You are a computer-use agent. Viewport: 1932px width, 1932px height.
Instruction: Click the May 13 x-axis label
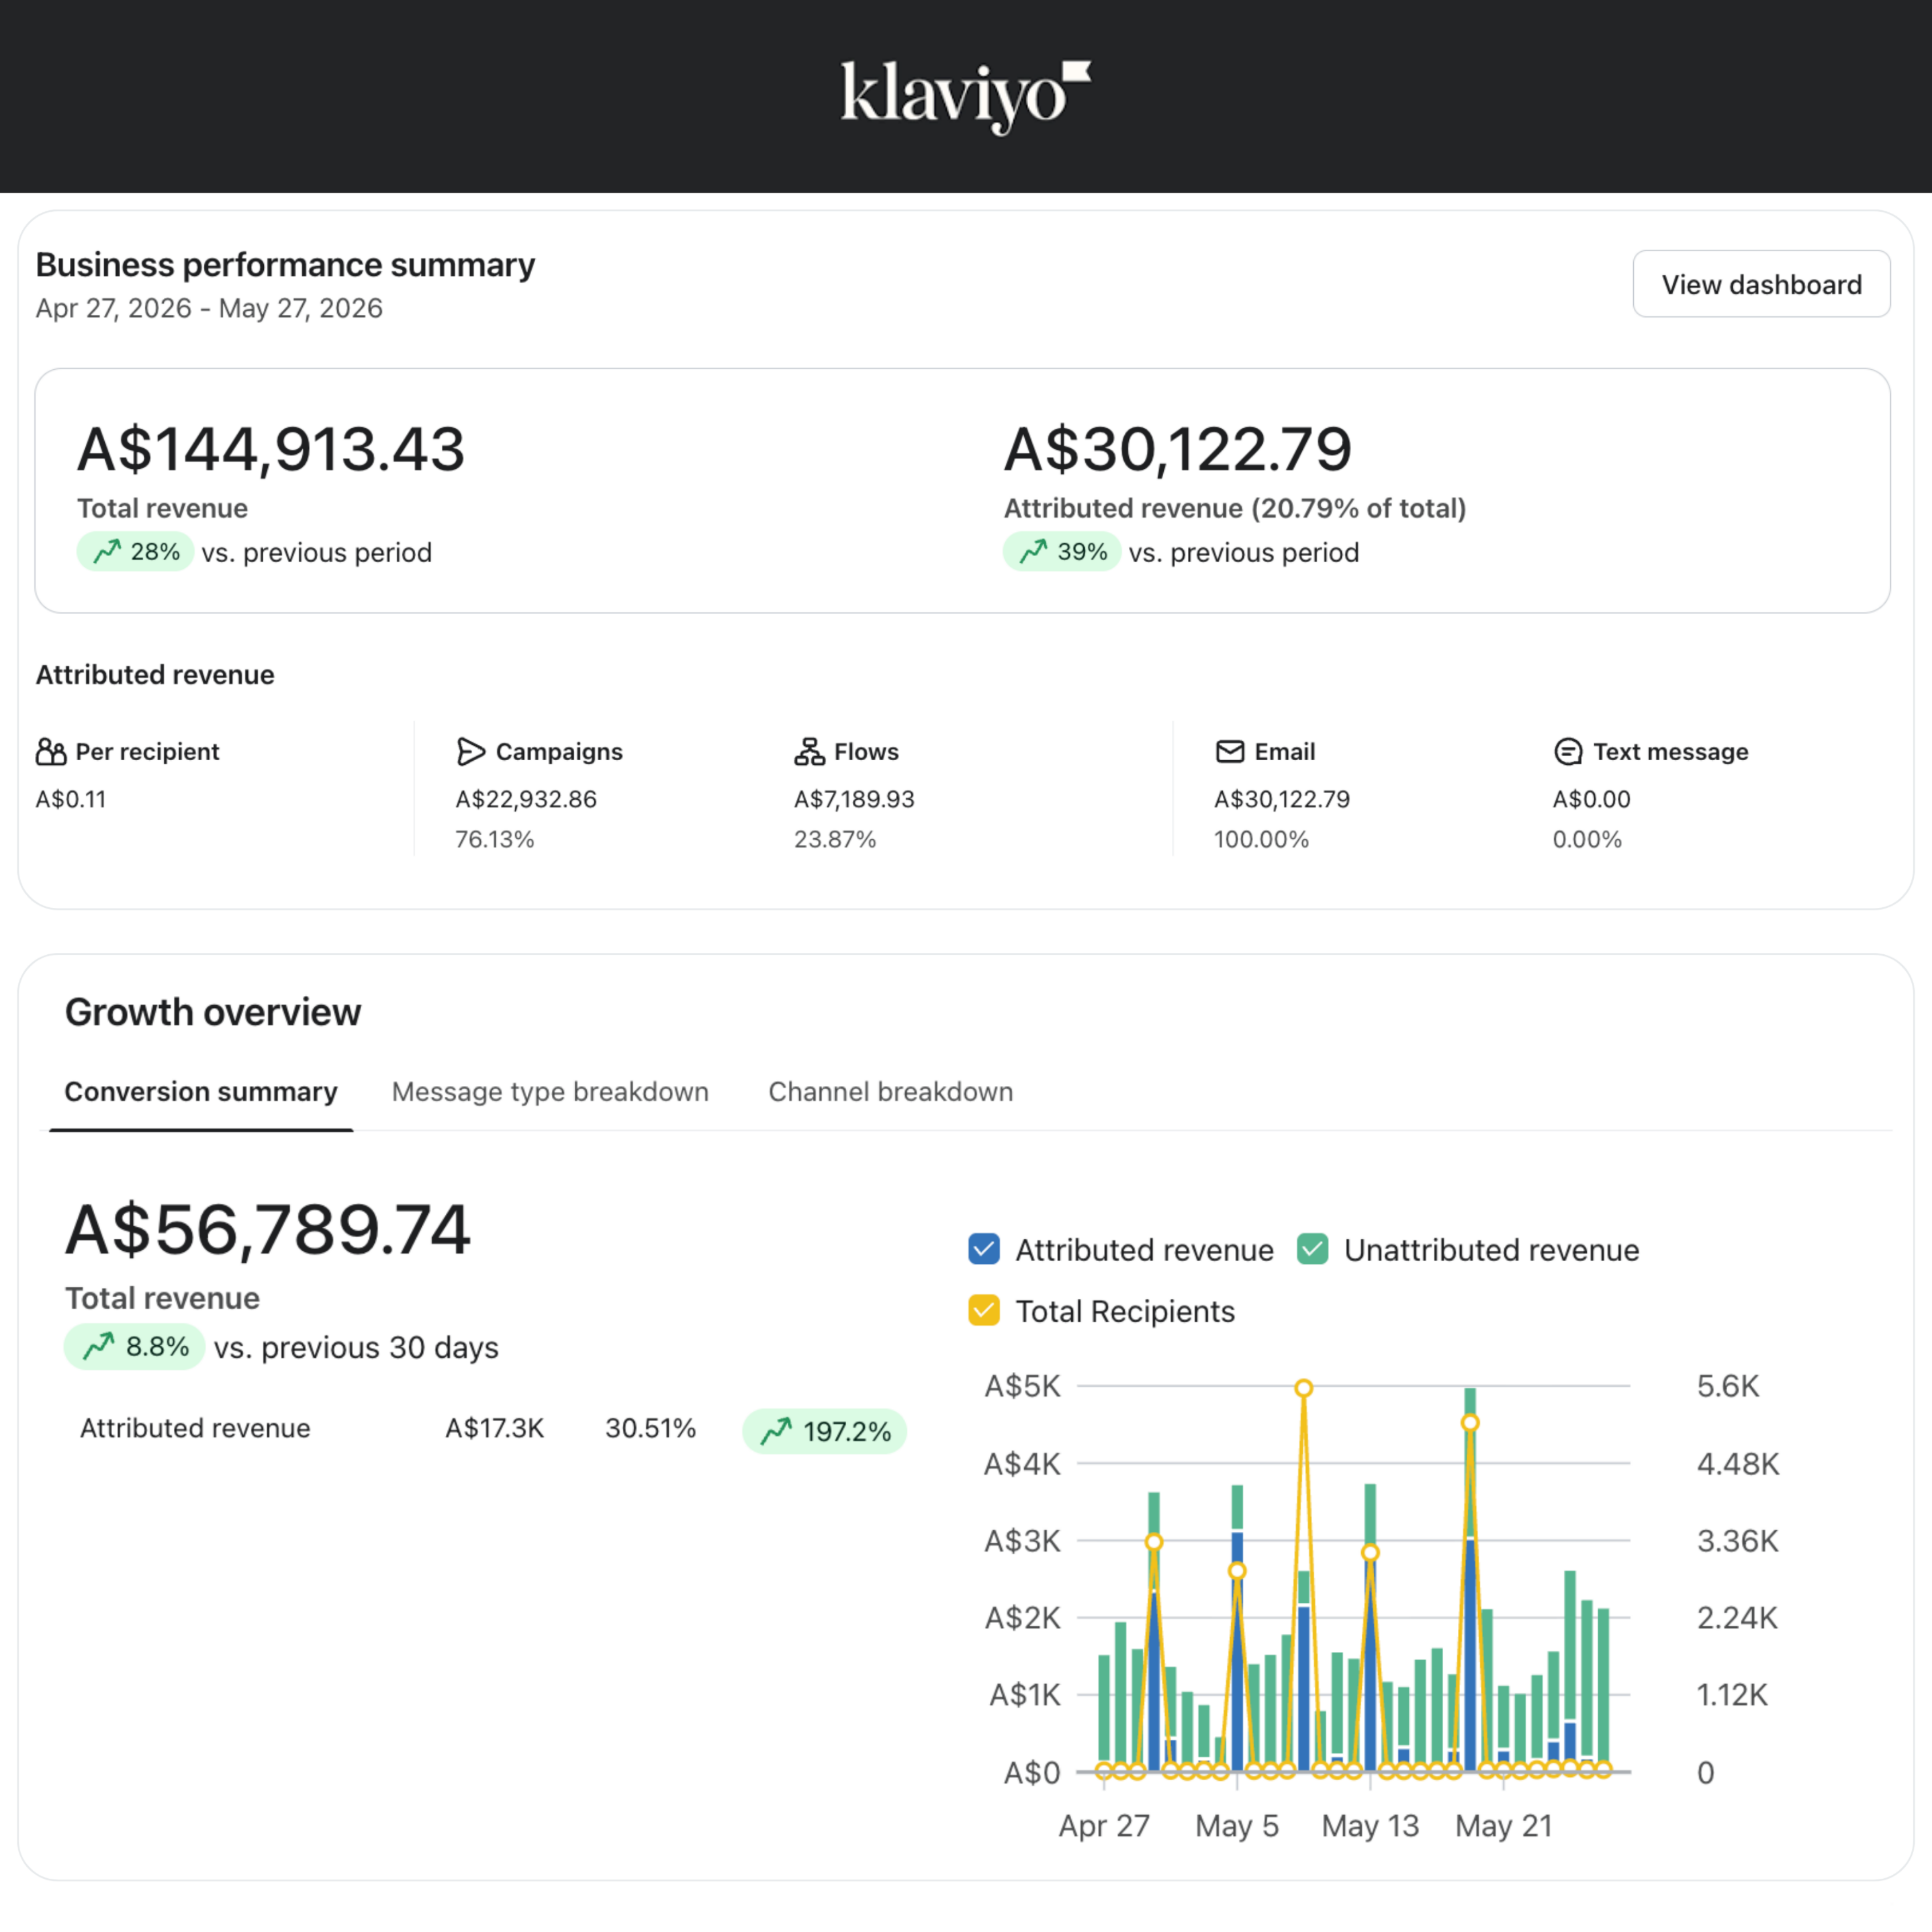click(x=1370, y=1826)
